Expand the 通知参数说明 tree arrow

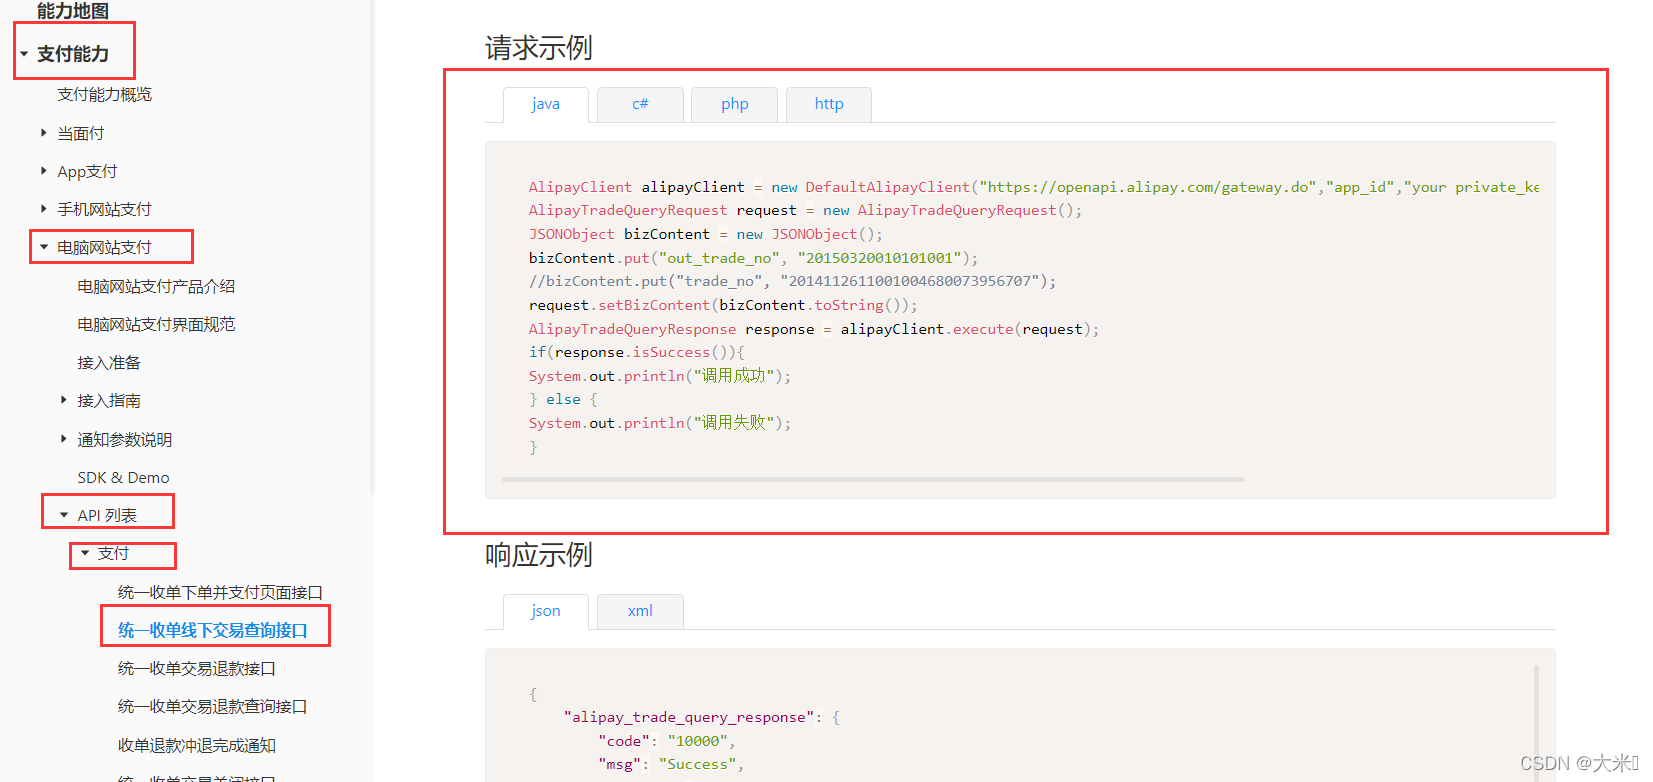tap(64, 438)
